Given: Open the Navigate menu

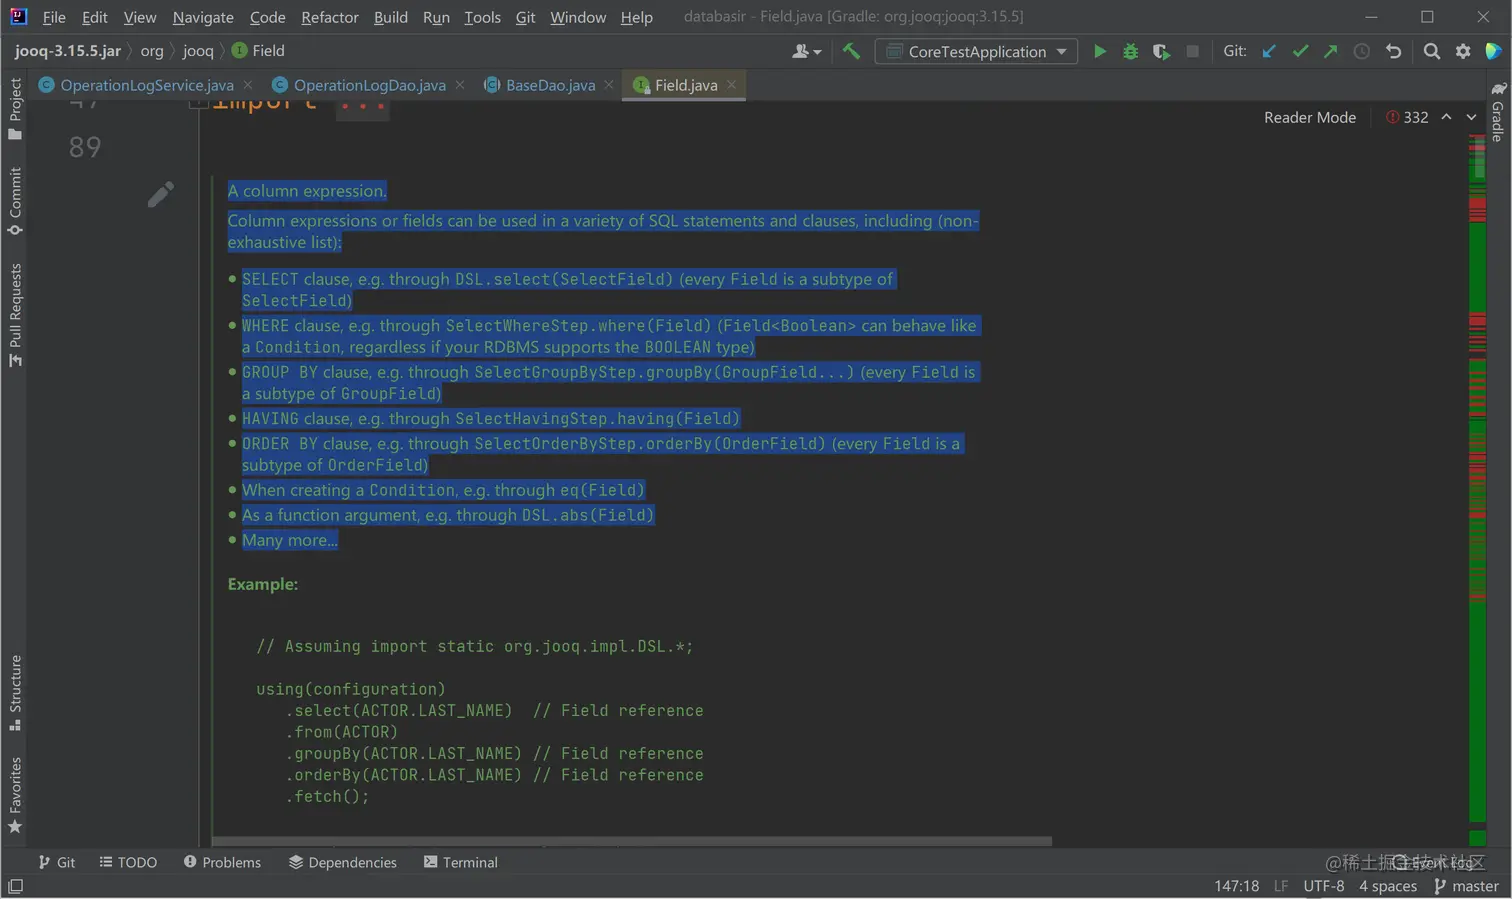Looking at the screenshot, I should tap(203, 17).
